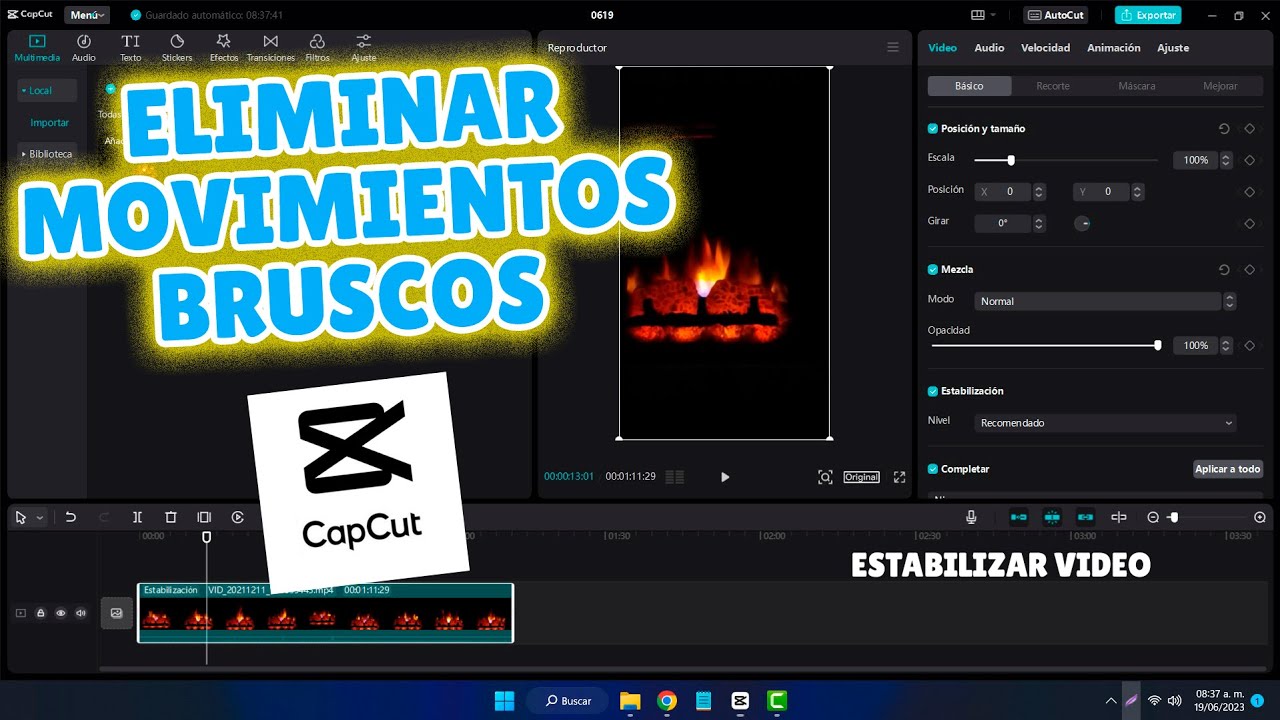This screenshot has width=1280, height=720.
Task: Open the Audio library in top toolbar
Action: point(84,47)
